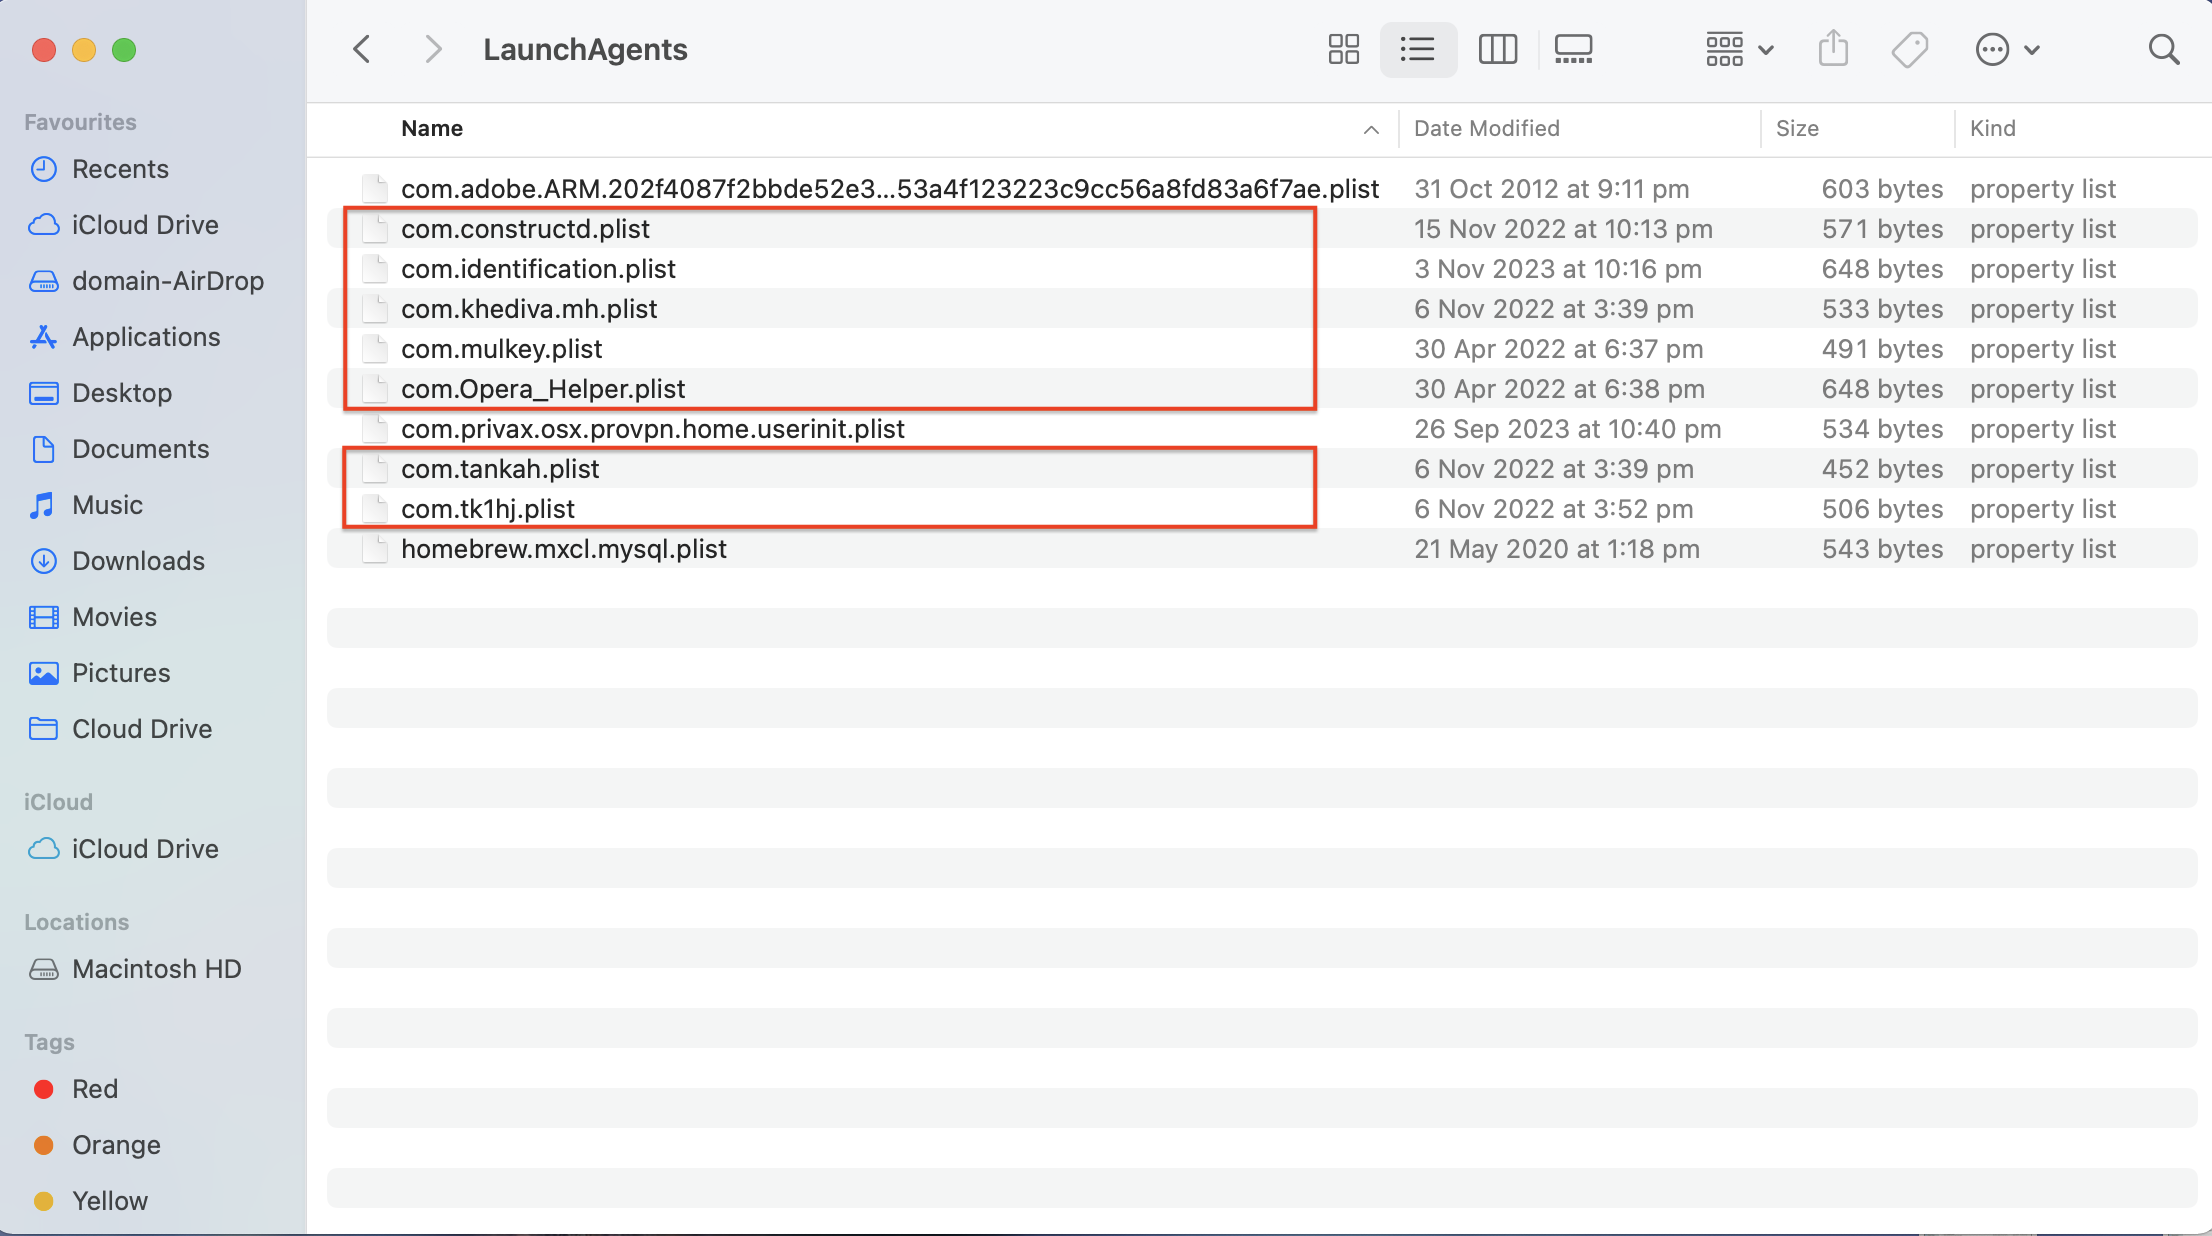Select list view mode
2212x1236 pixels.
point(1417,49)
